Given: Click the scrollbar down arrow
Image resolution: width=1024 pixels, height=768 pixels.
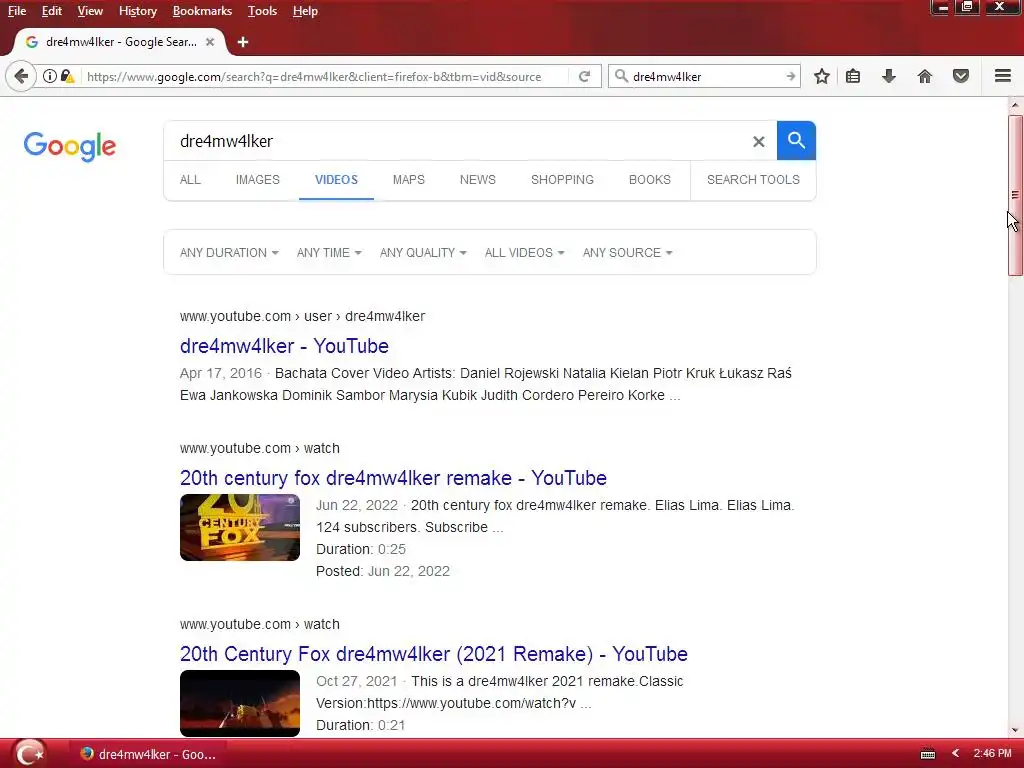Looking at the screenshot, I should click(x=1015, y=730).
